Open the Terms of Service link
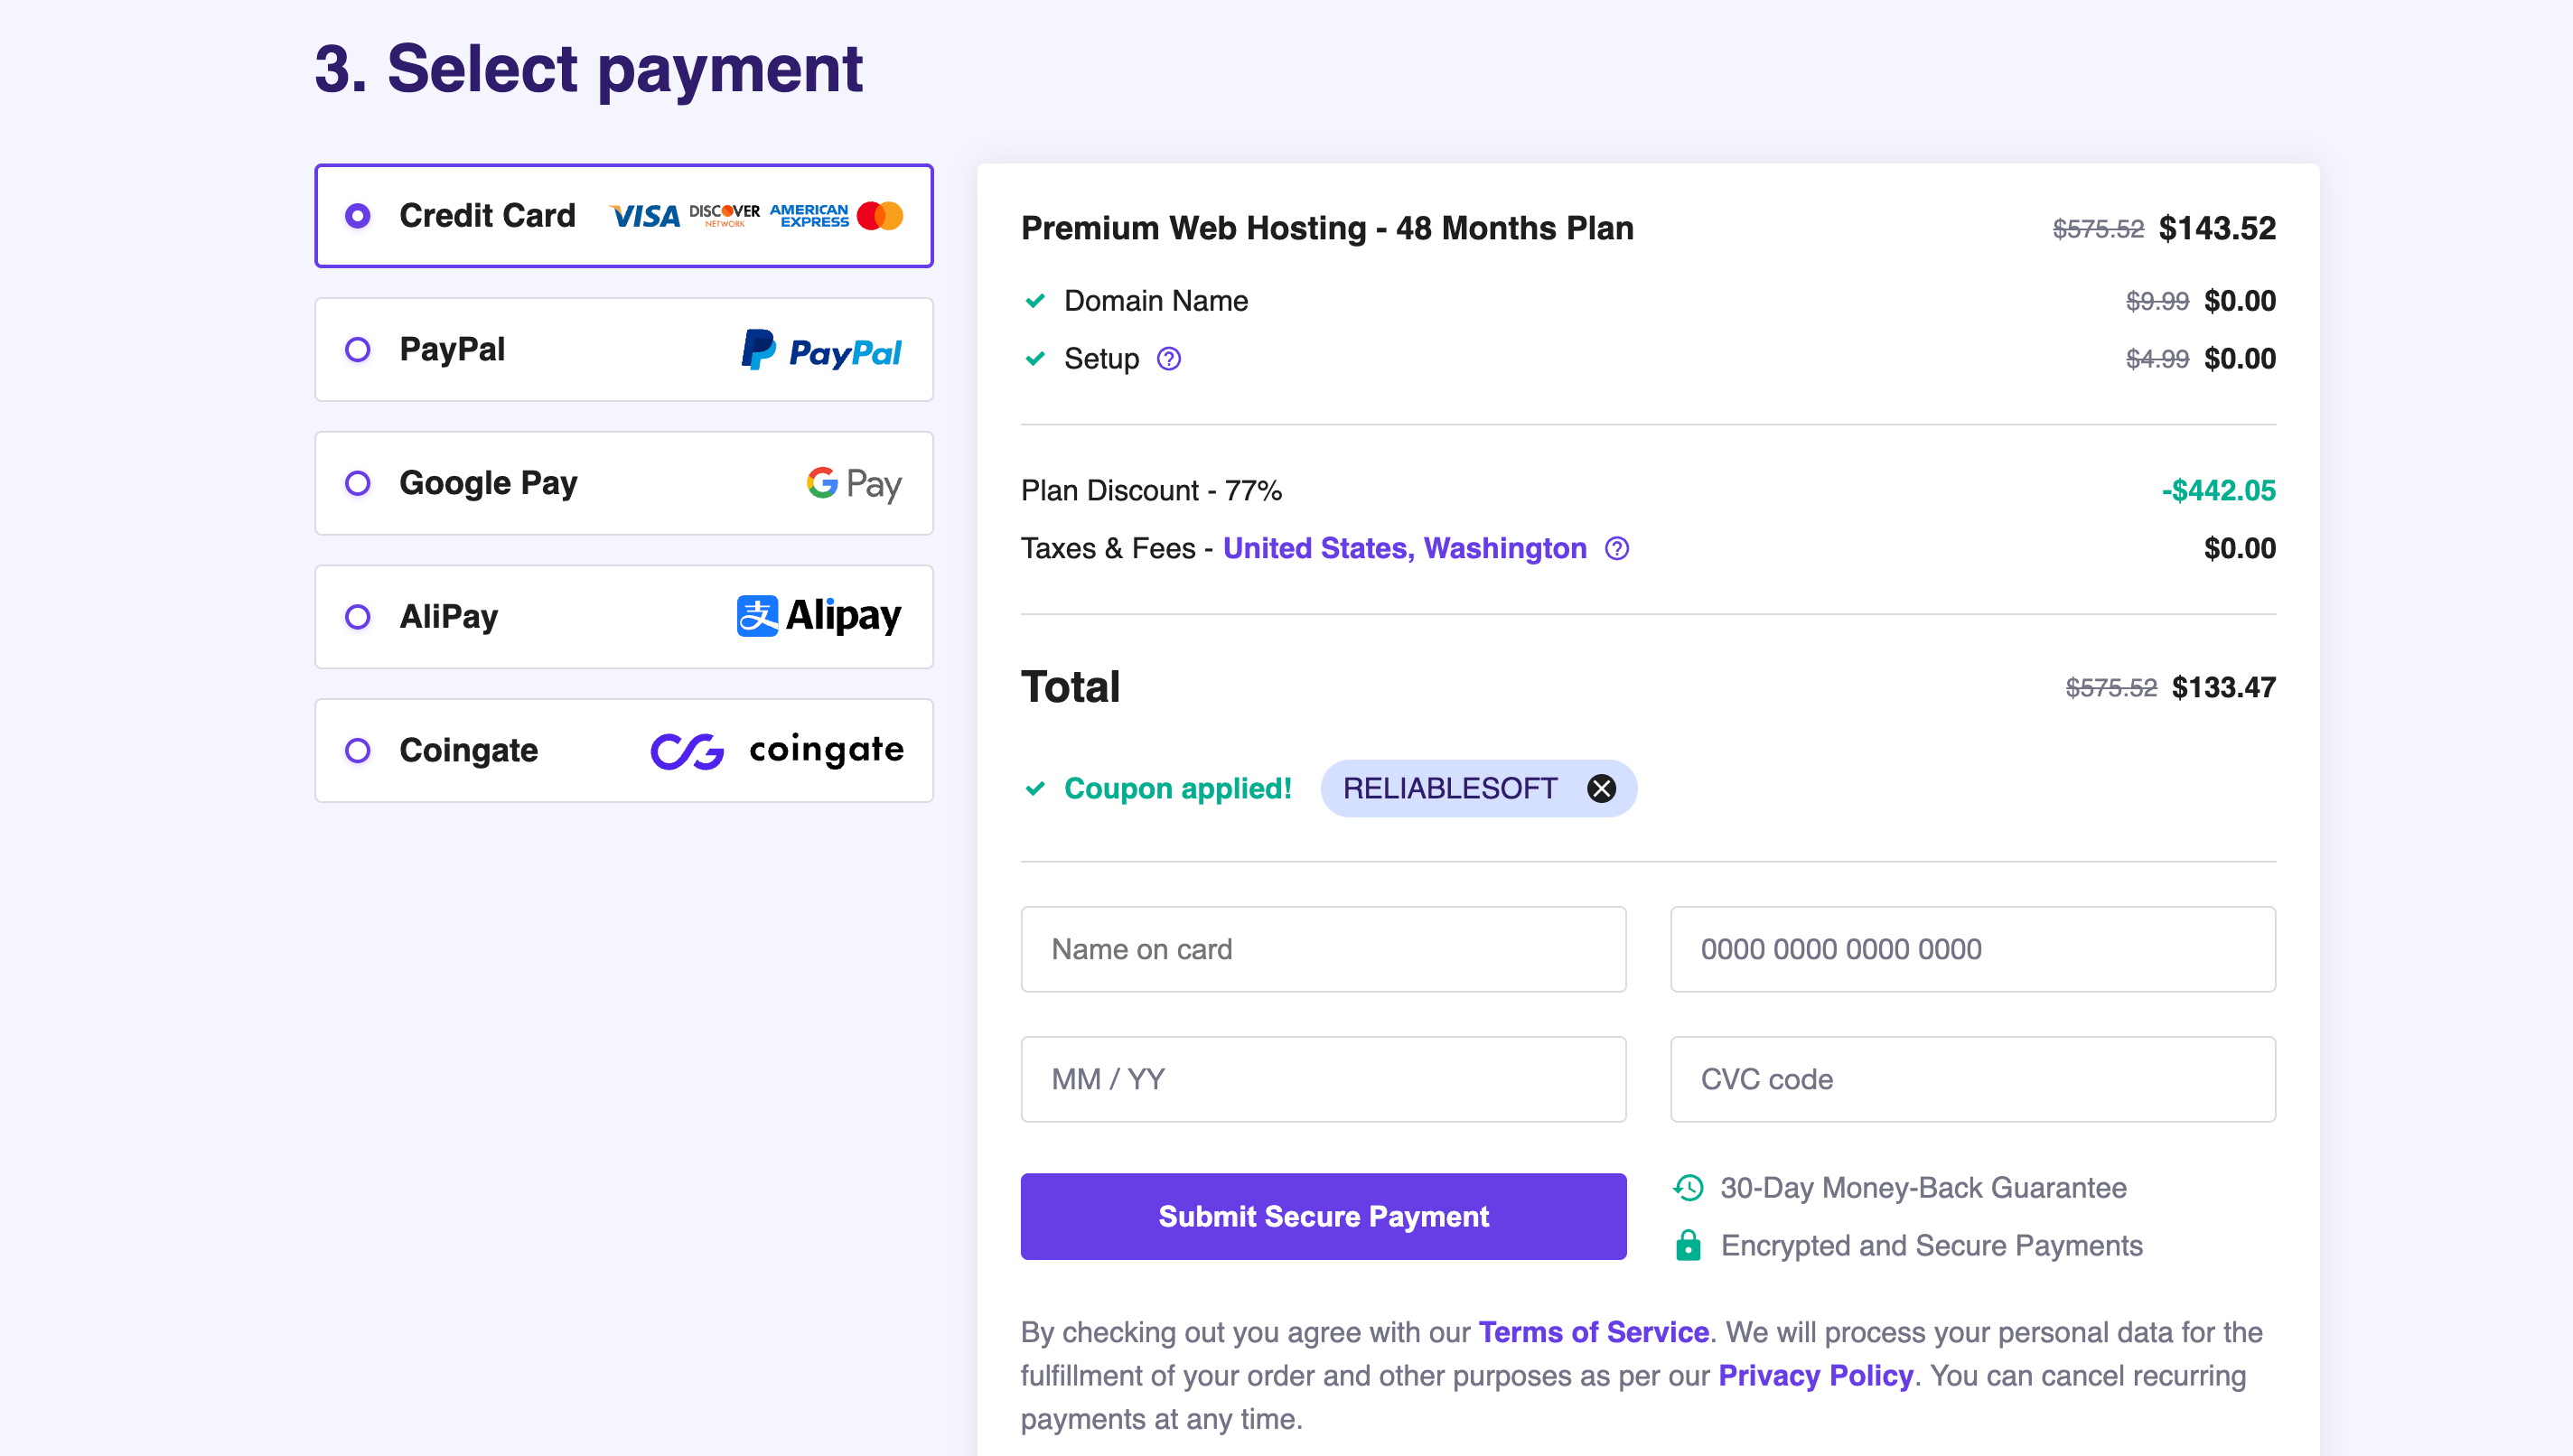 pos(1593,1333)
